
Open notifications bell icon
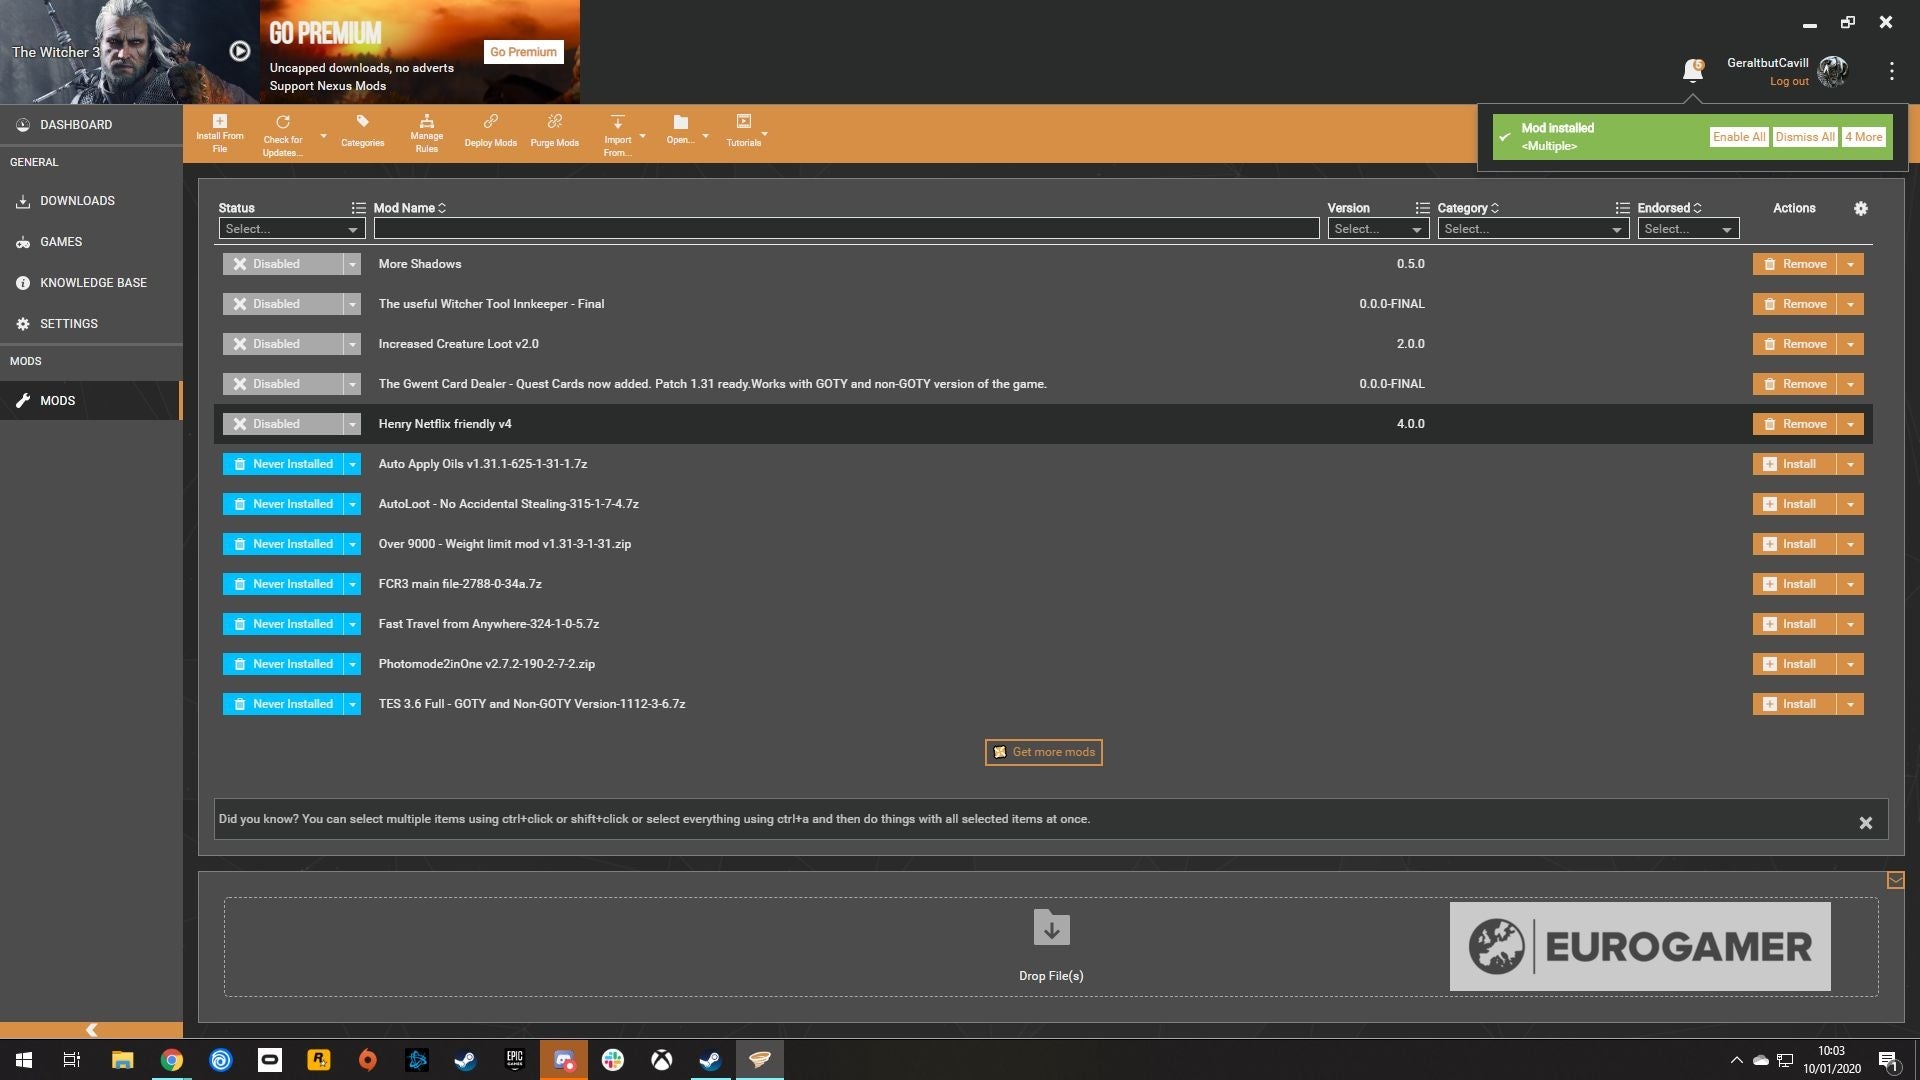(1692, 70)
